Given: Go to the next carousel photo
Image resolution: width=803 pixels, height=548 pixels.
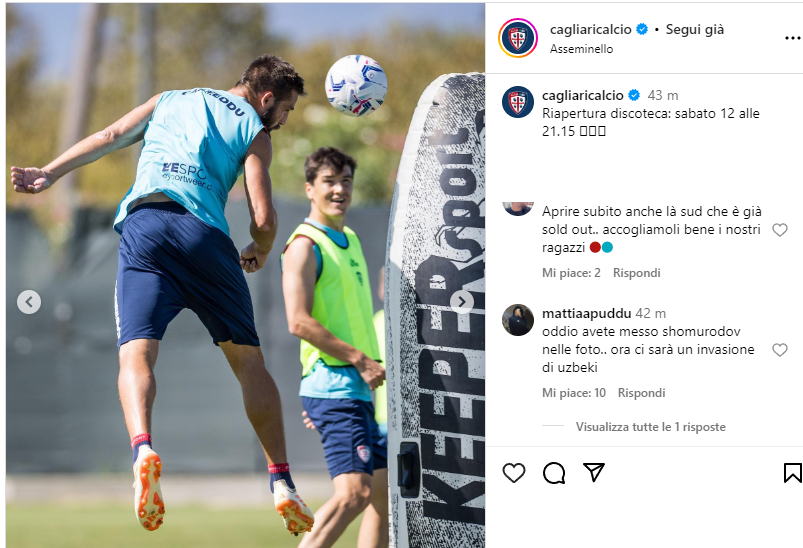Looking at the screenshot, I should tap(462, 302).
